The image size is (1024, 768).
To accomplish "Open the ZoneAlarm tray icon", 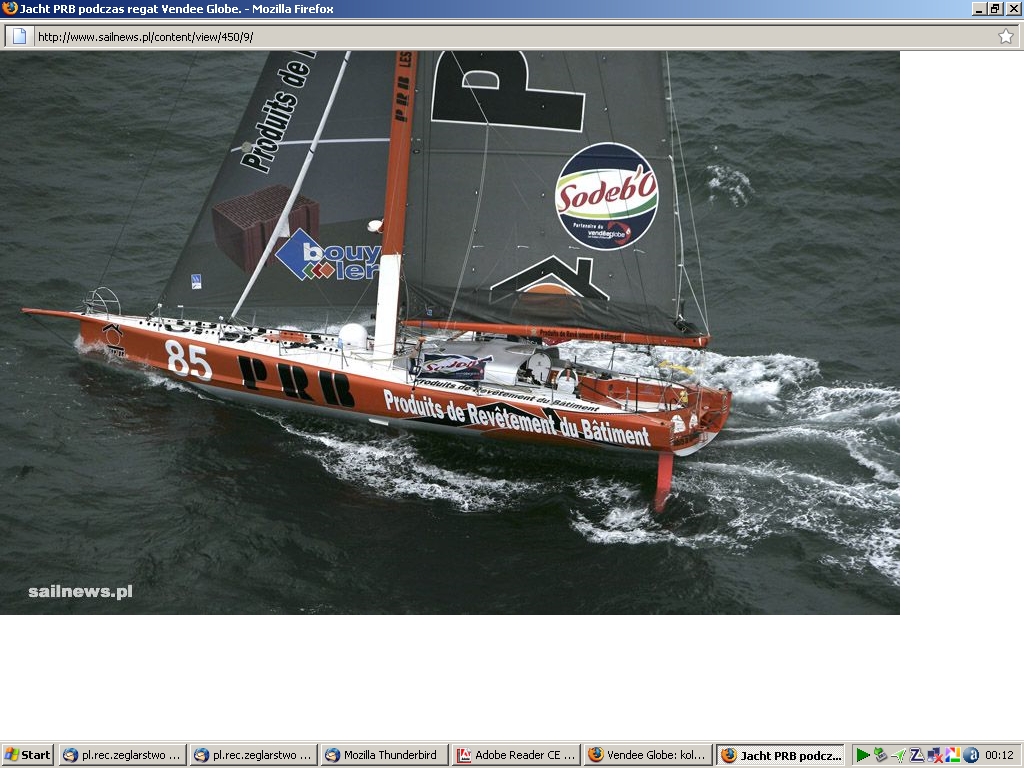I will pos(916,755).
